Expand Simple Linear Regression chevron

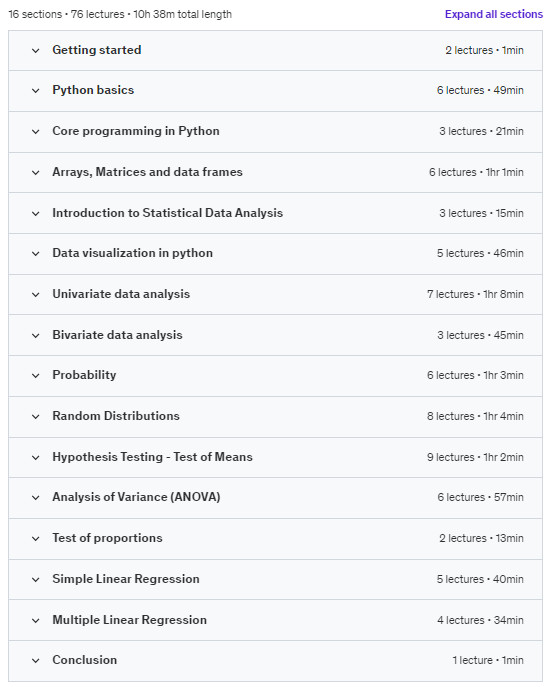tap(35, 580)
